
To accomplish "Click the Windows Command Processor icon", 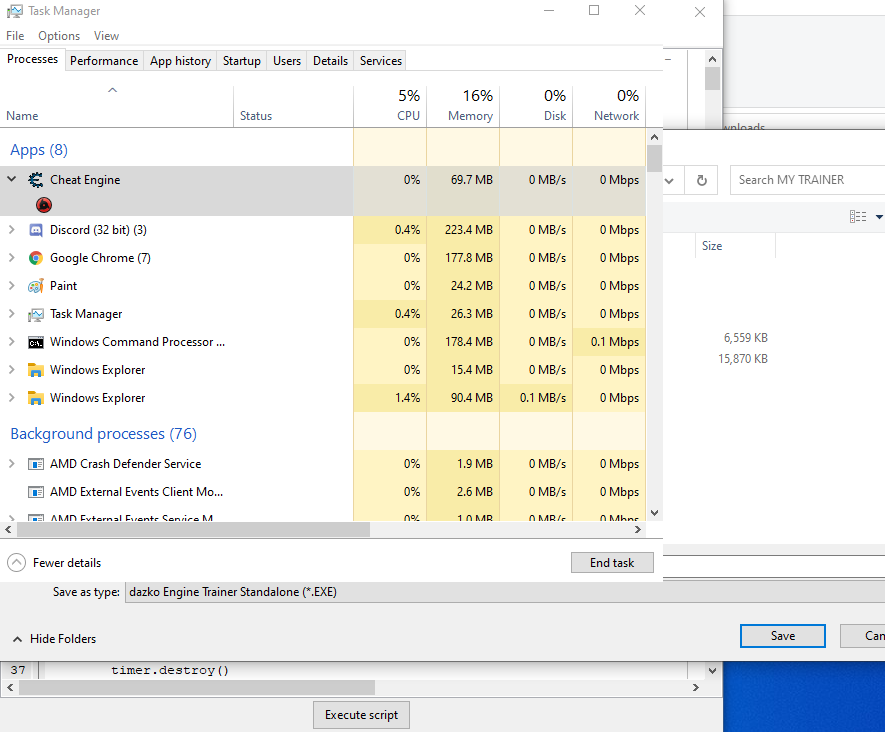I will click(x=36, y=342).
